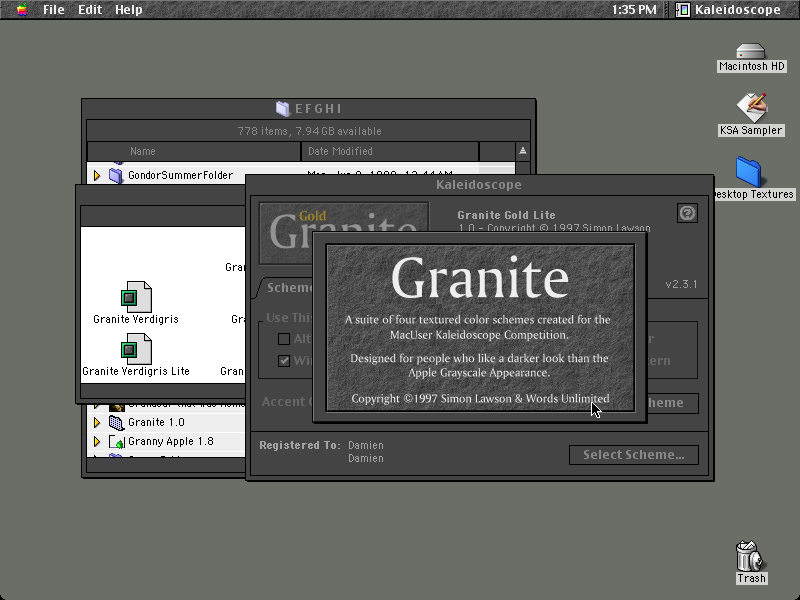The width and height of the screenshot is (800, 600).
Task: Expand the Granny Apple 1.8 disclosure triangle
Action: click(96, 441)
